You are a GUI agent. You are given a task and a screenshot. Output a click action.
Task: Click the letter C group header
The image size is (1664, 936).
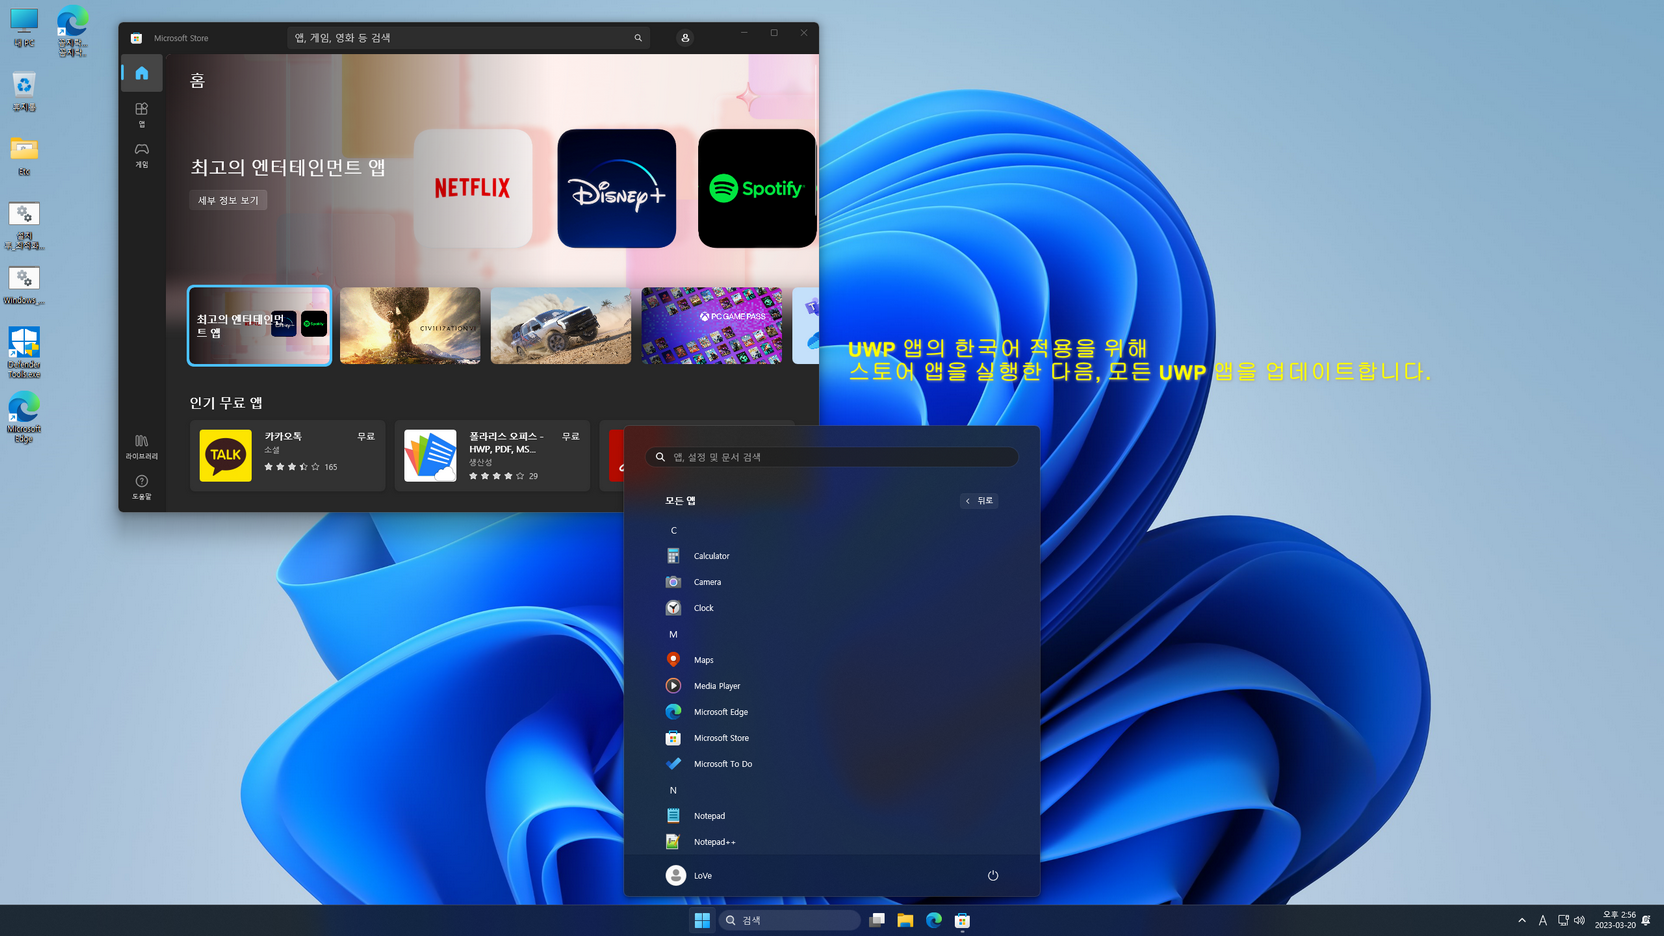click(x=674, y=530)
